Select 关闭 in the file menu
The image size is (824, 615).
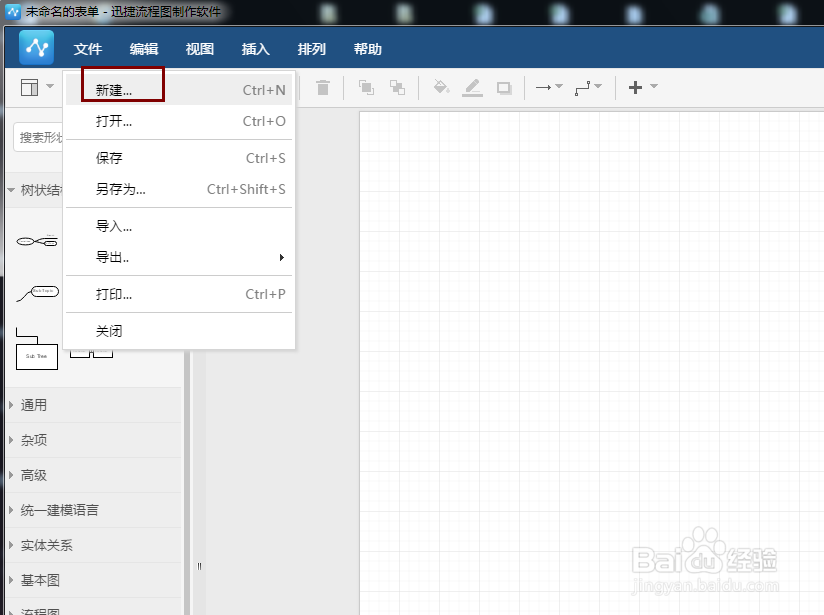pyautogui.click(x=179, y=331)
